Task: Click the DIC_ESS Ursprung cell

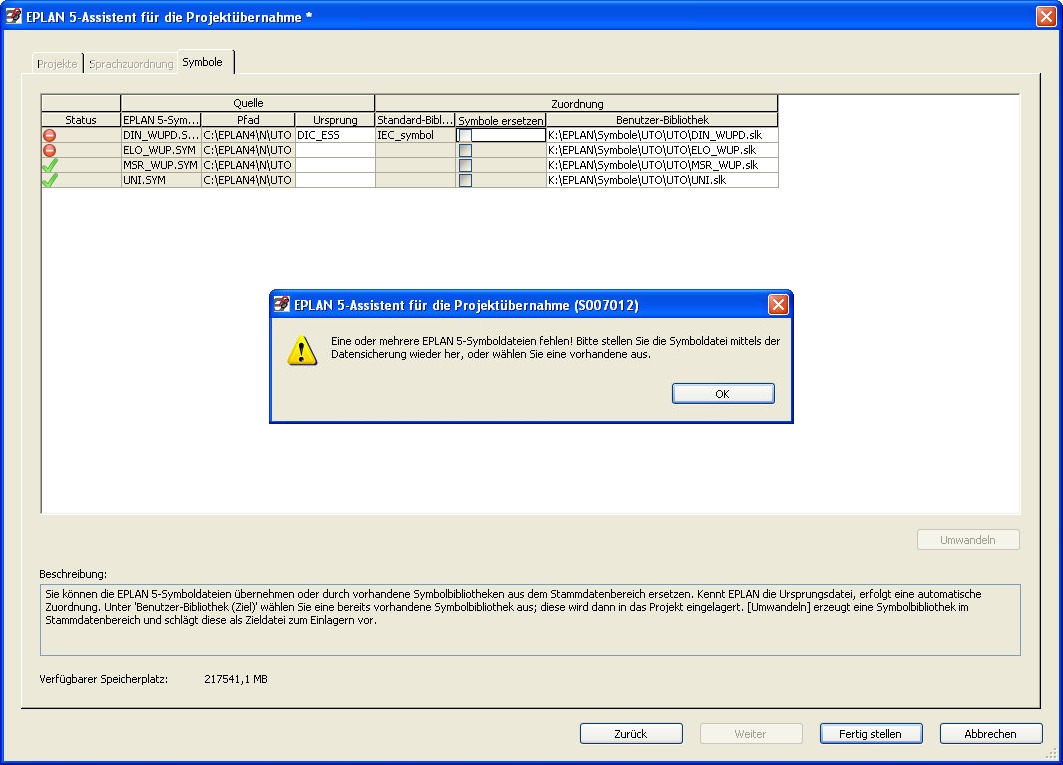Action: [335, 135]
